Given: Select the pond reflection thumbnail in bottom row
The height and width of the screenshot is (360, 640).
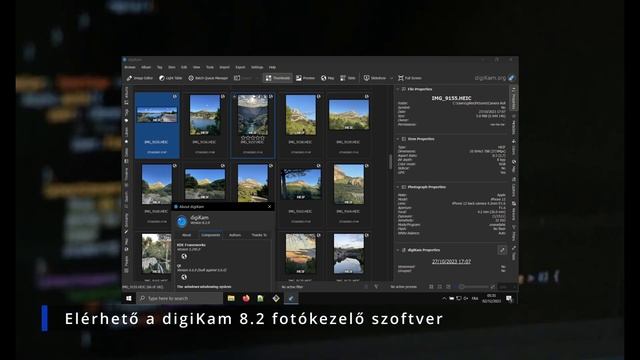Looking at the screenshot, I should 349,253.
